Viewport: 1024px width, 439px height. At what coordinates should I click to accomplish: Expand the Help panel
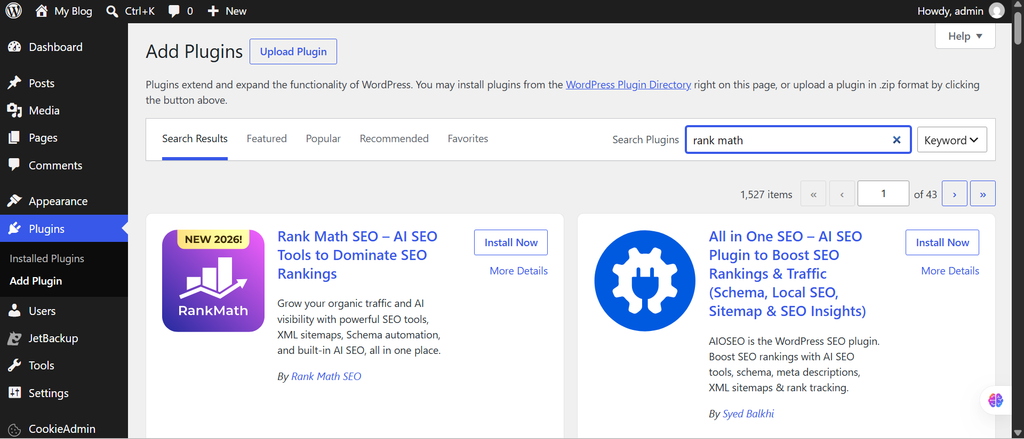click(x=965, y=37)
